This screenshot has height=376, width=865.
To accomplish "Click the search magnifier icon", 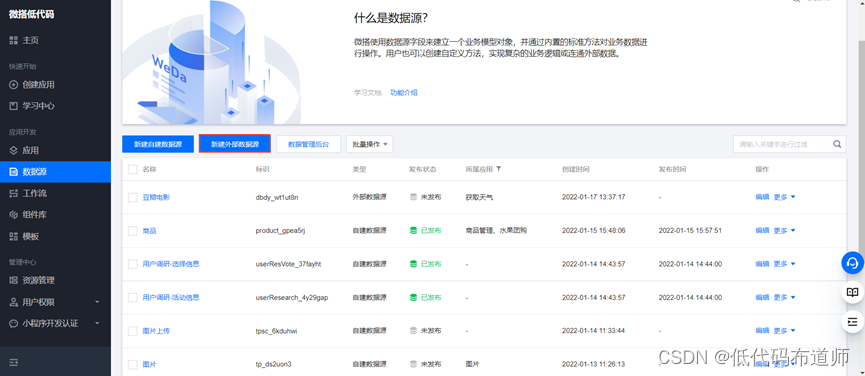I will pyautogui.click(x=837, y=144).
